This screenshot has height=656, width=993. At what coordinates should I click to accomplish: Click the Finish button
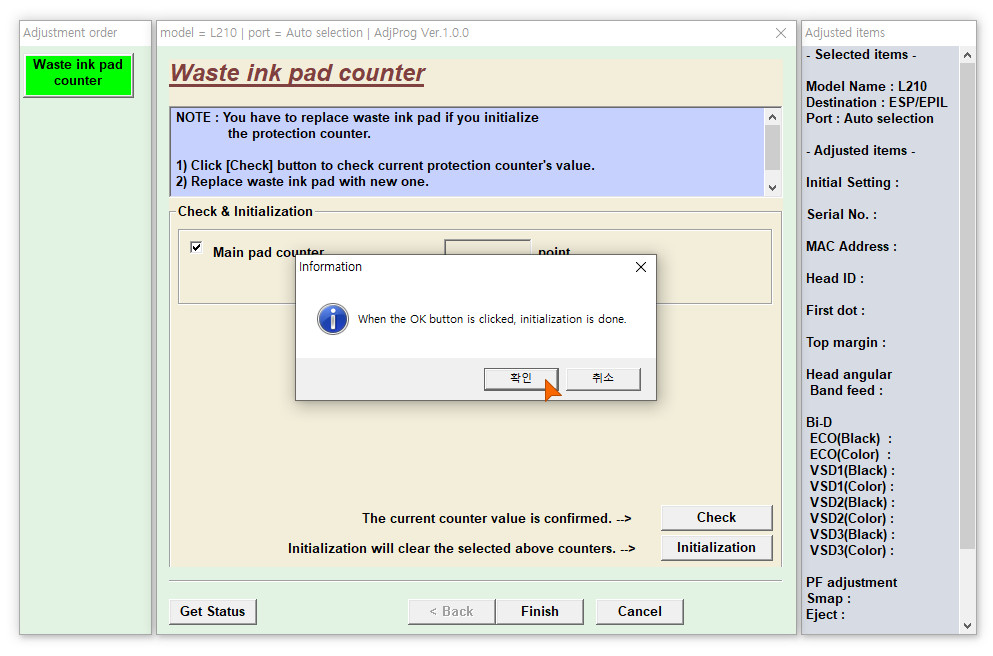[540, 612]
